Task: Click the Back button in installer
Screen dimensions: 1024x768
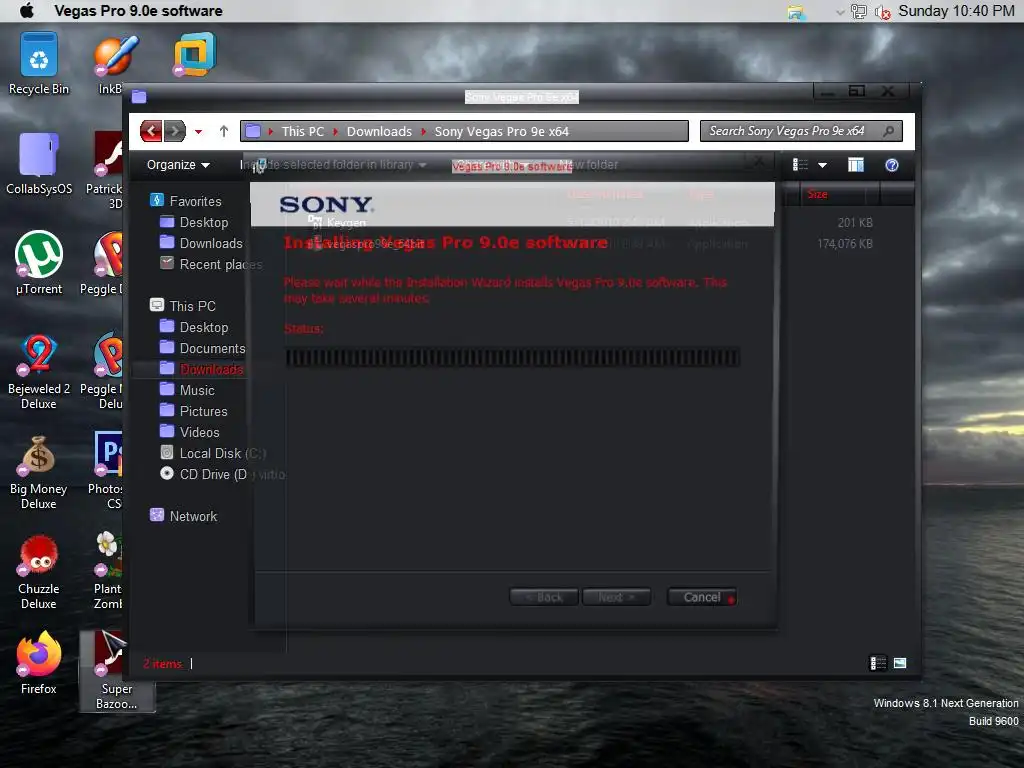Action: click(544, 597)
